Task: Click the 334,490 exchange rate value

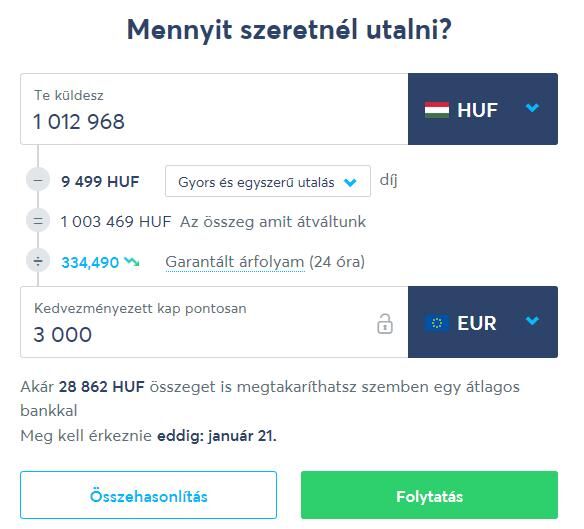Action: point(90,263)
